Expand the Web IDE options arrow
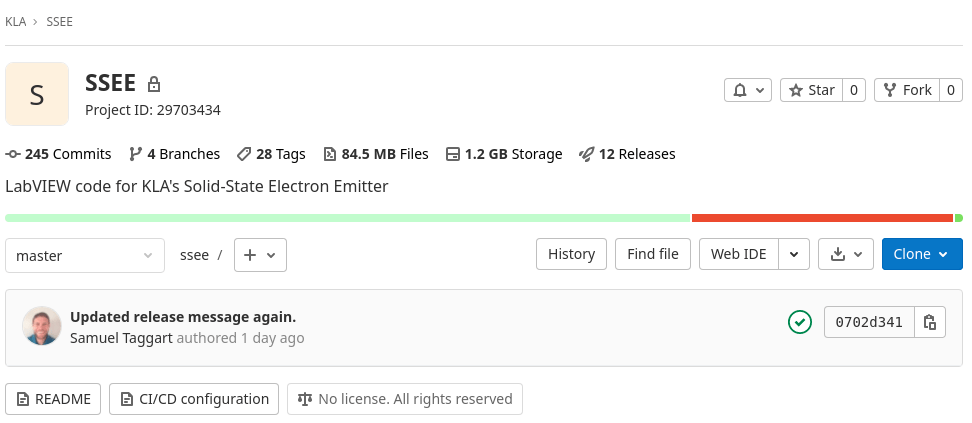Viewport: 972px width, 423px height. [794, 254]
